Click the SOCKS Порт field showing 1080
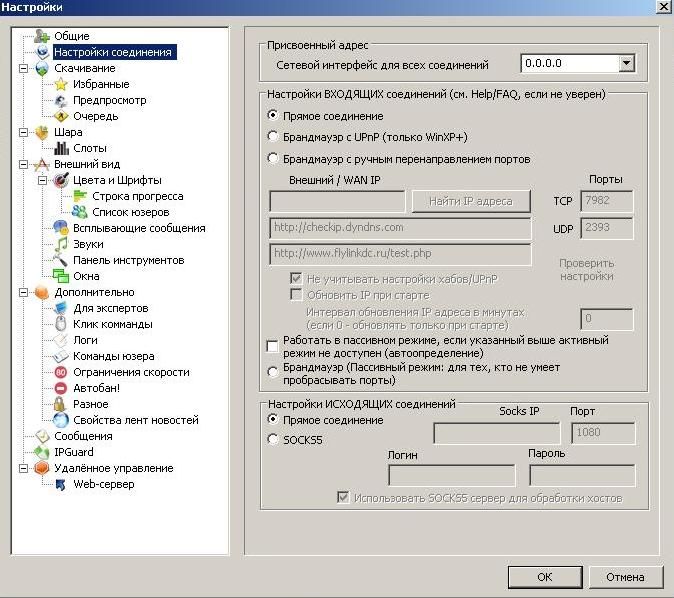Image resolution: width=674 pixels, height=598 pixels. pos(603,433)
